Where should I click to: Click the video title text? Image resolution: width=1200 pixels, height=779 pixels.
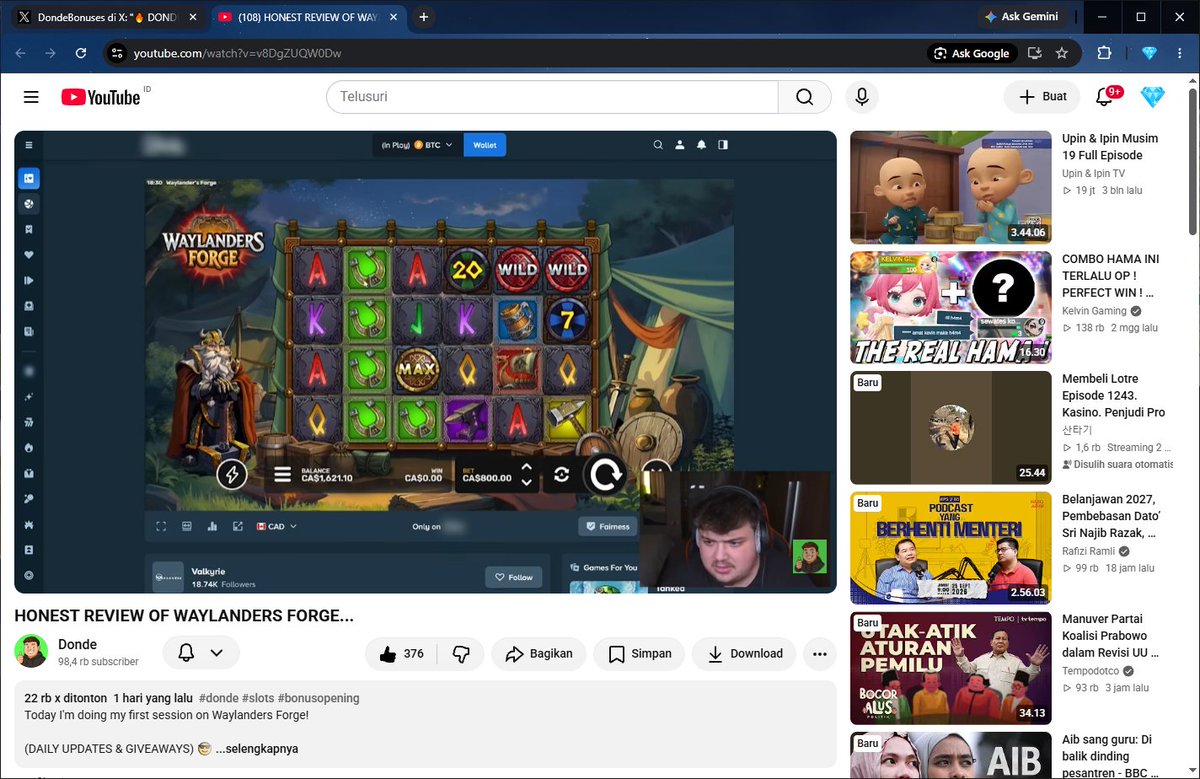pos(184,616)
